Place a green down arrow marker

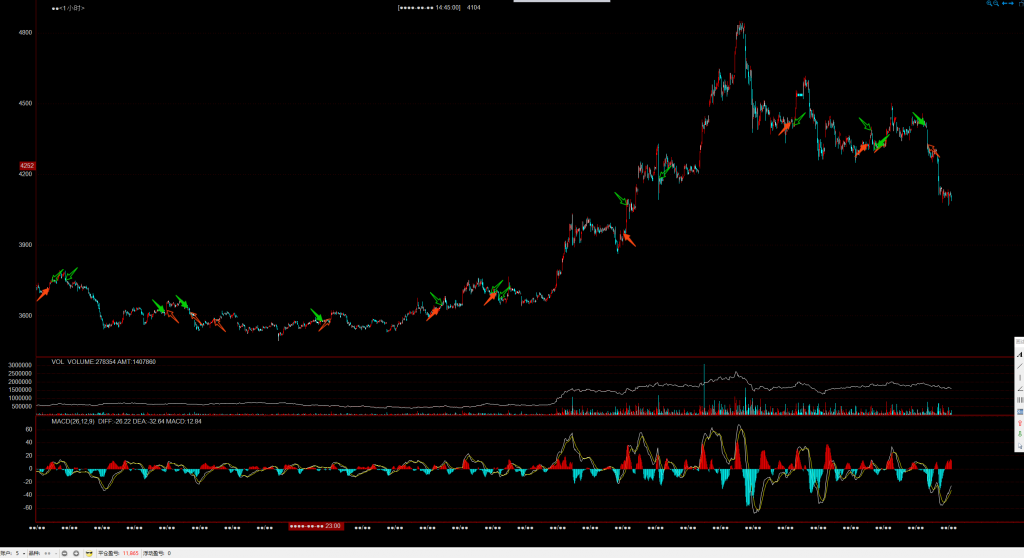[x=1019, y=433]
